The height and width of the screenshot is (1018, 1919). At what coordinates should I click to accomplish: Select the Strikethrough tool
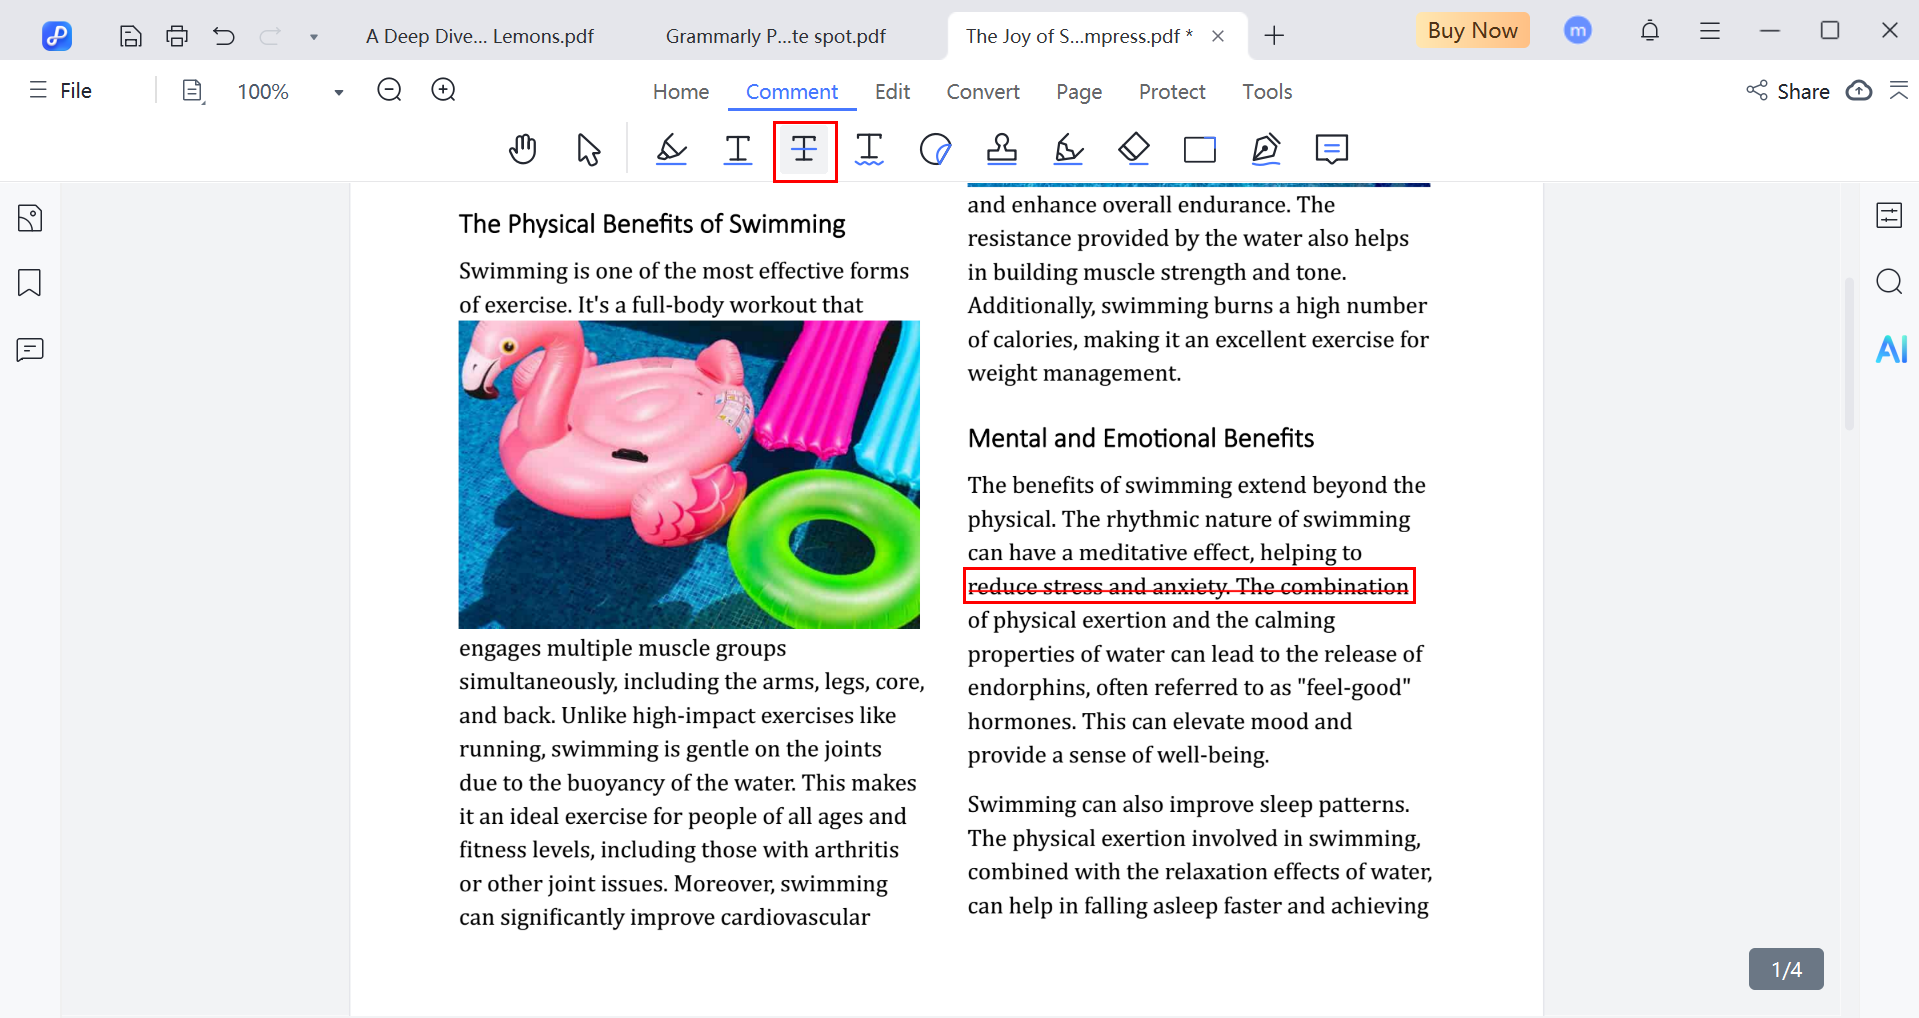[804, 150]
